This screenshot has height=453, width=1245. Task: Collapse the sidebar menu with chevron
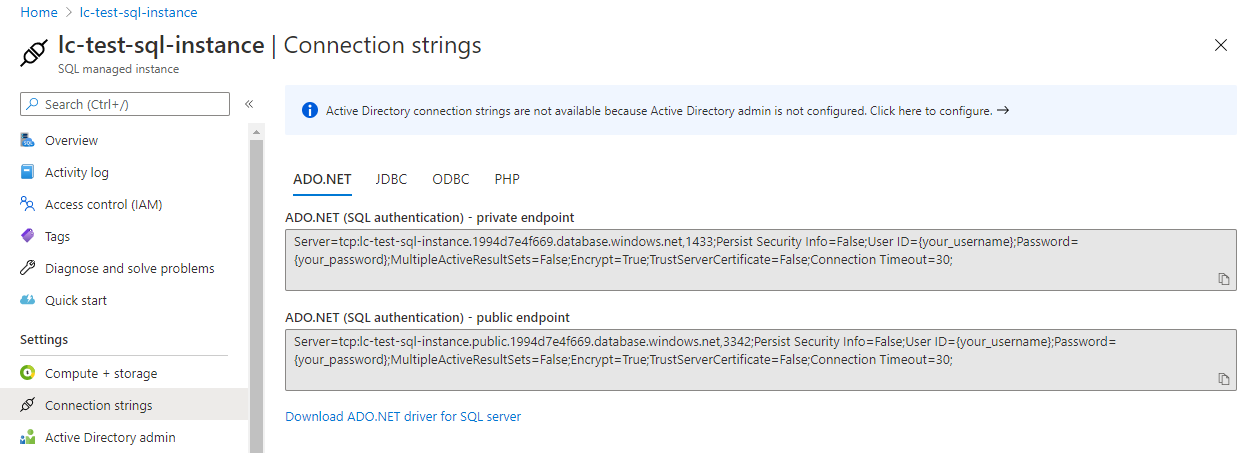(249, 104)
